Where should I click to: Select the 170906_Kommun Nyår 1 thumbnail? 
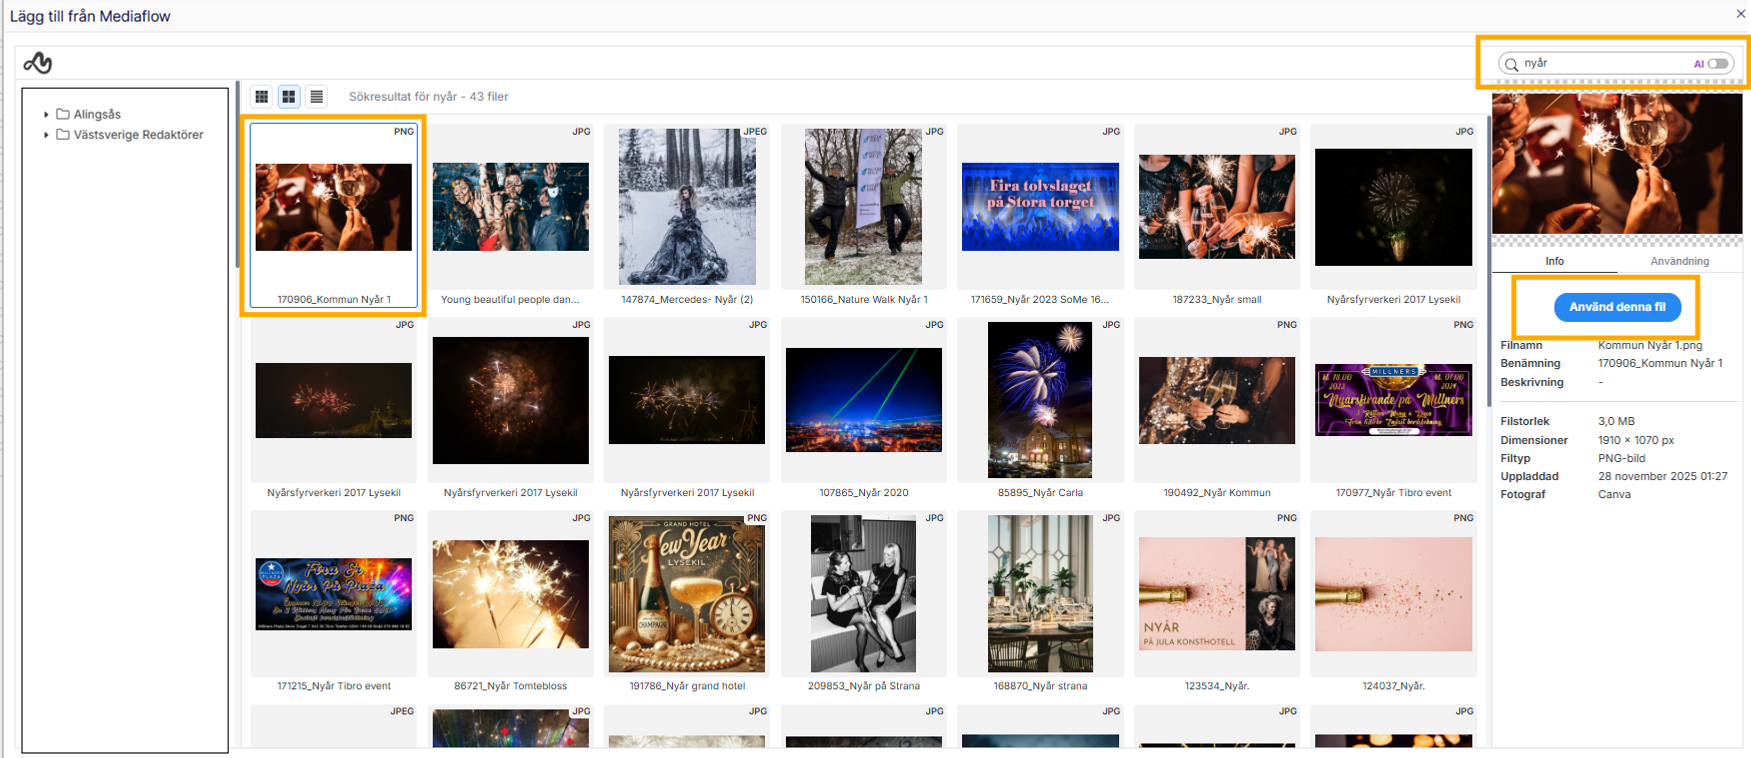click(334, 208)
